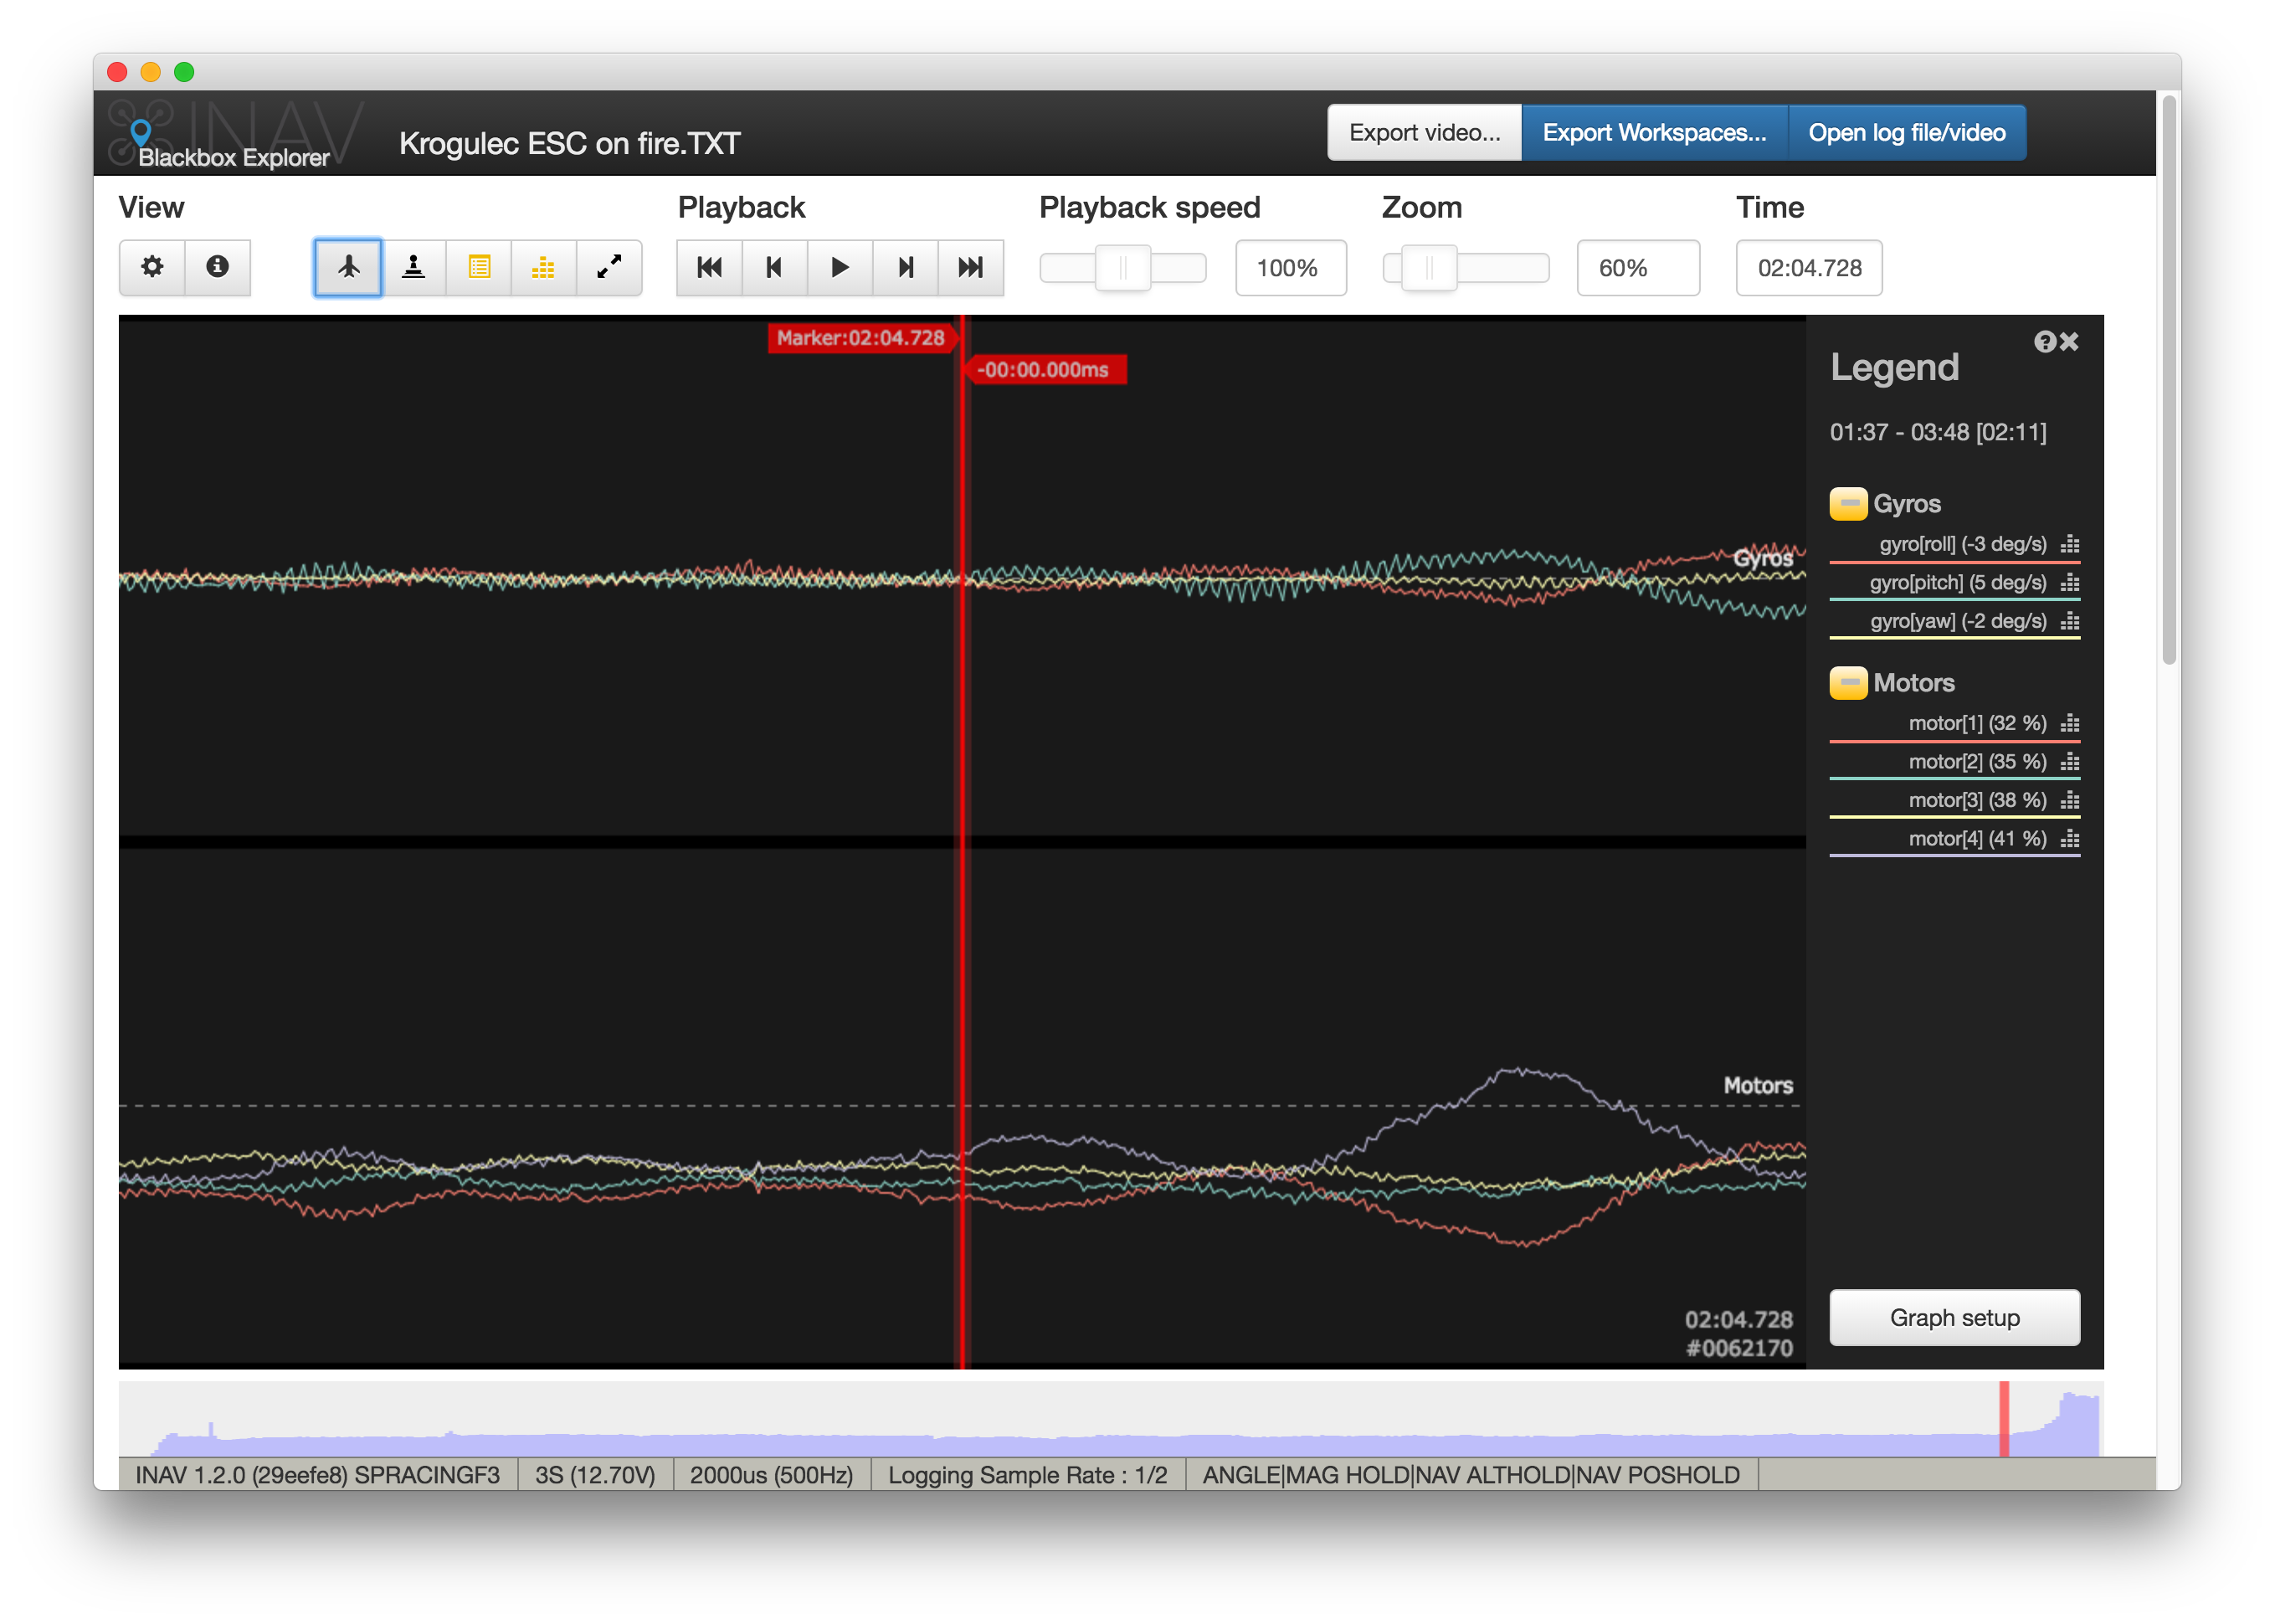Toggle the yellow table view button
This screenshot has height=1624, width=2275.
click(479, 267)
